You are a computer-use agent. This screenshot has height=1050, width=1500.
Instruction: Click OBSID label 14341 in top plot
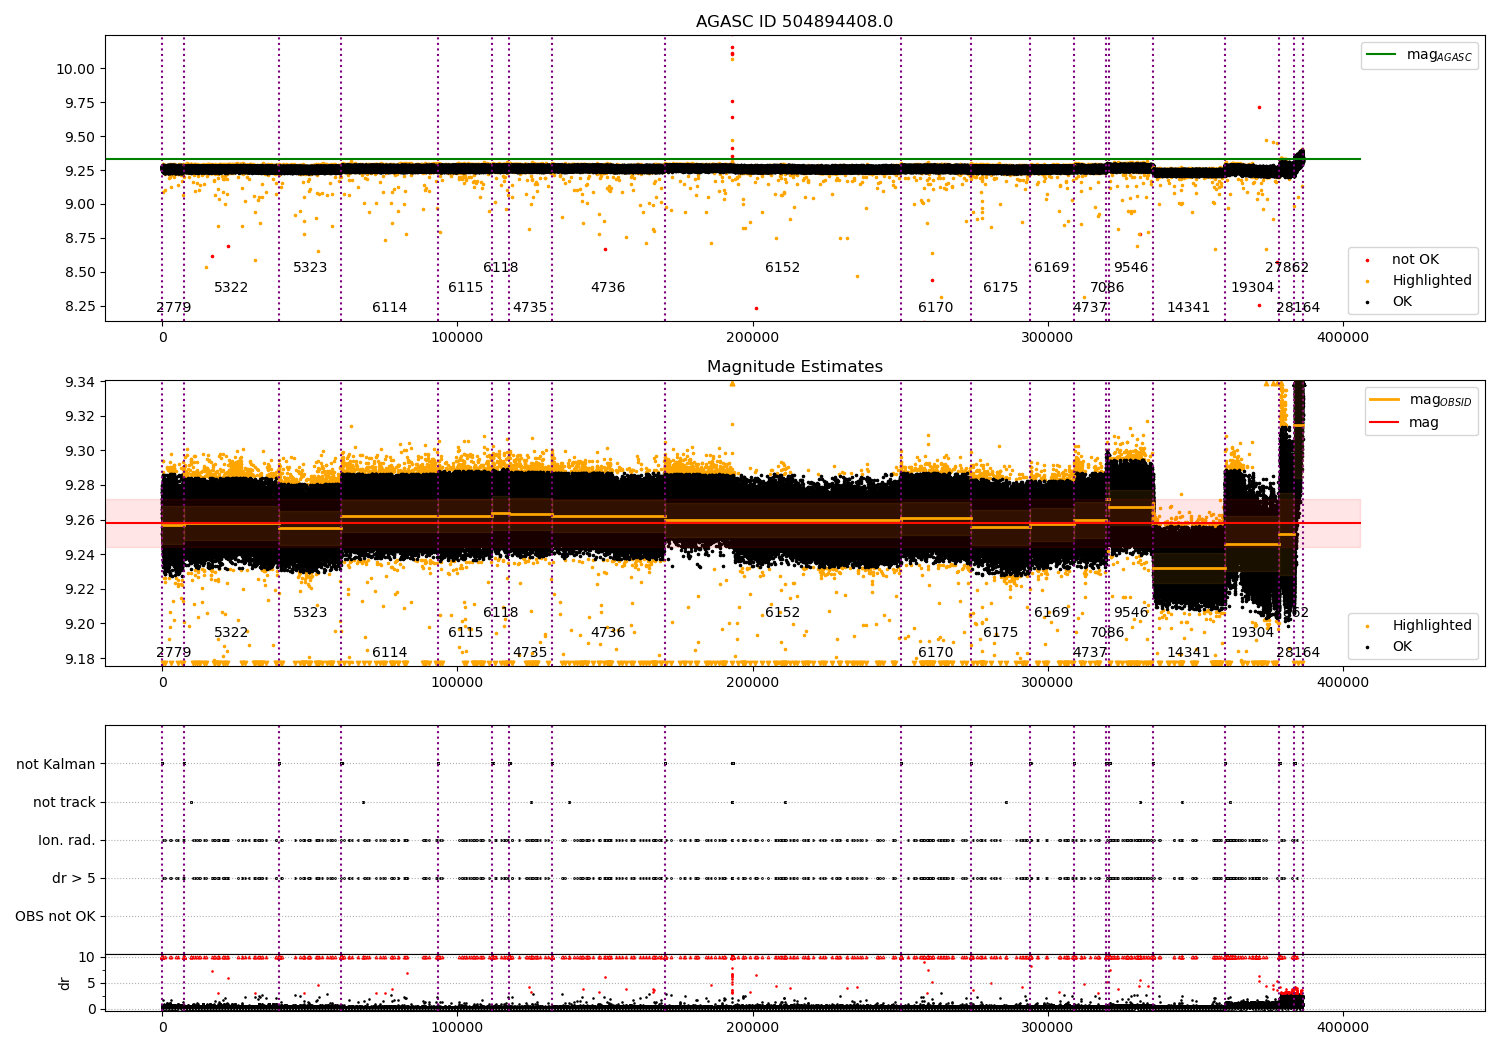click(1189, 308)
